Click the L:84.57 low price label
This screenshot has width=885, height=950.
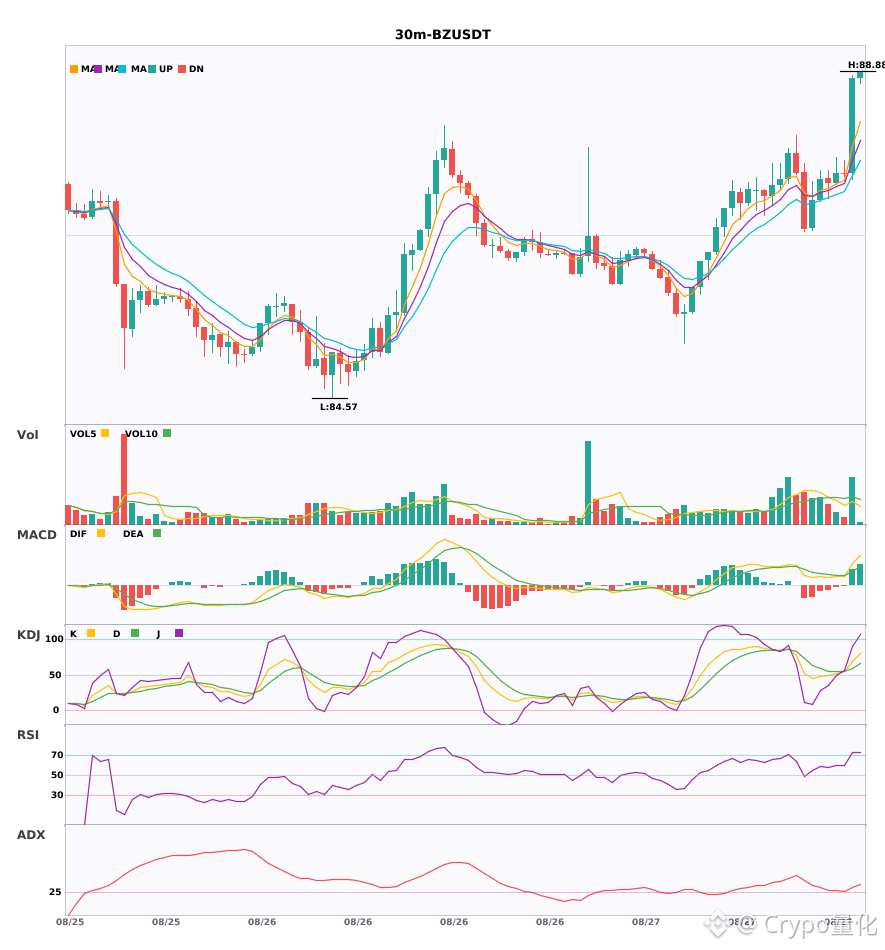click(x=339, y=407)
